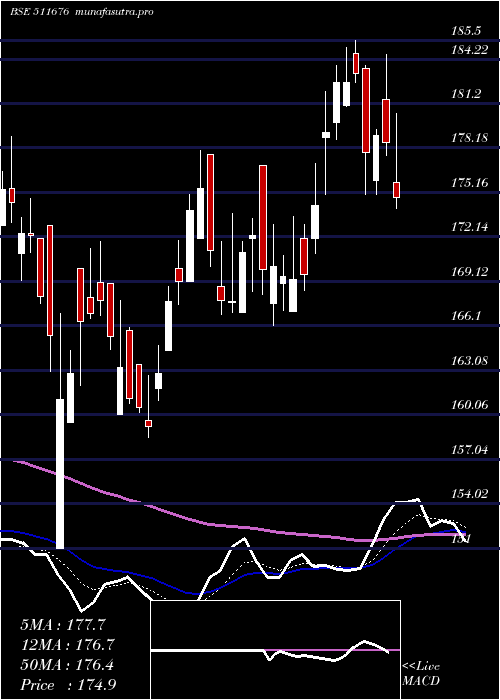
Task: Click the 178.18 price axis label
Action: point(470,138)
